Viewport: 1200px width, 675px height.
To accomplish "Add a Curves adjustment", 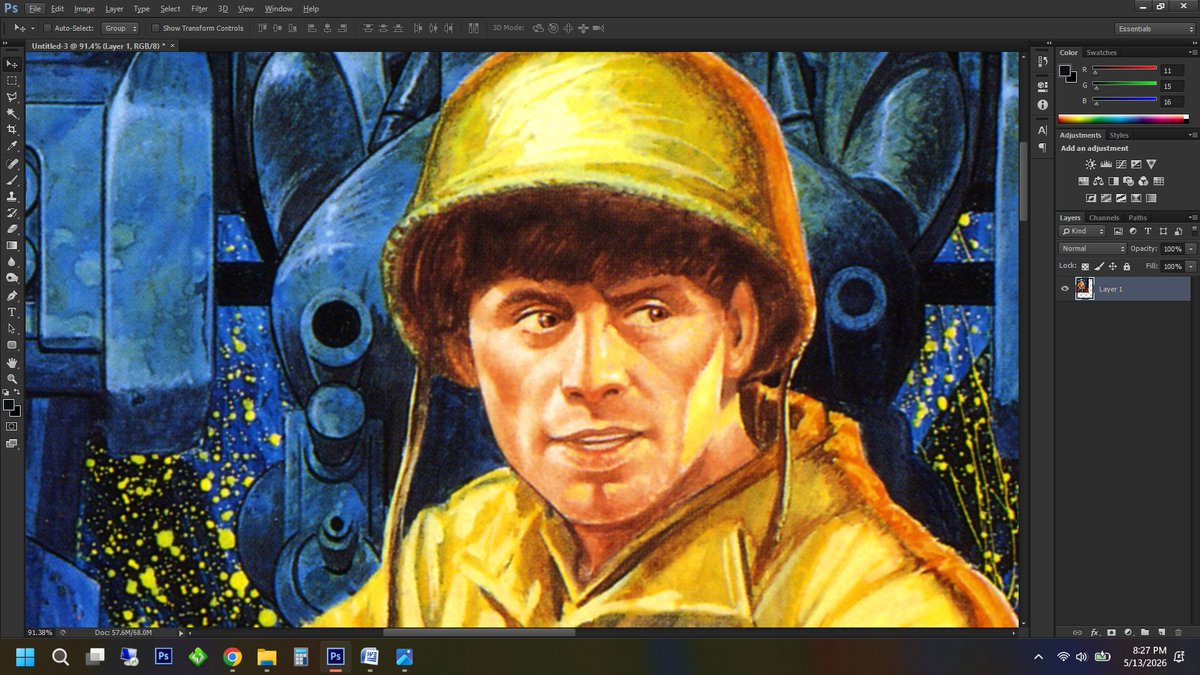I will coord(1121,163).
